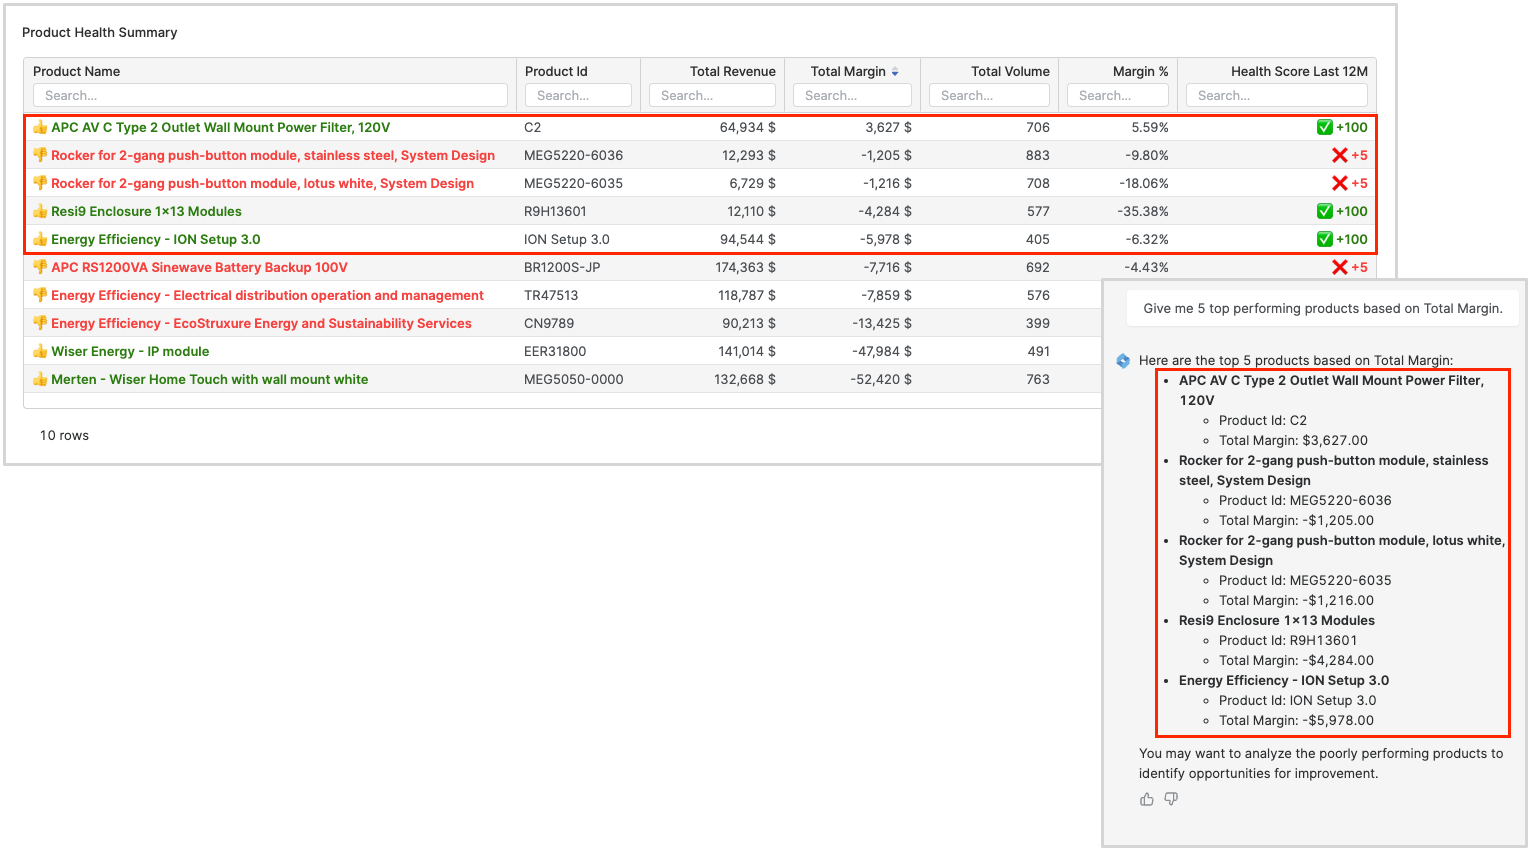Click green check icon in Resi9 Enclosure row
Image resolution: width=1533 pixels, height=850 pixels.
(1324, 211)
